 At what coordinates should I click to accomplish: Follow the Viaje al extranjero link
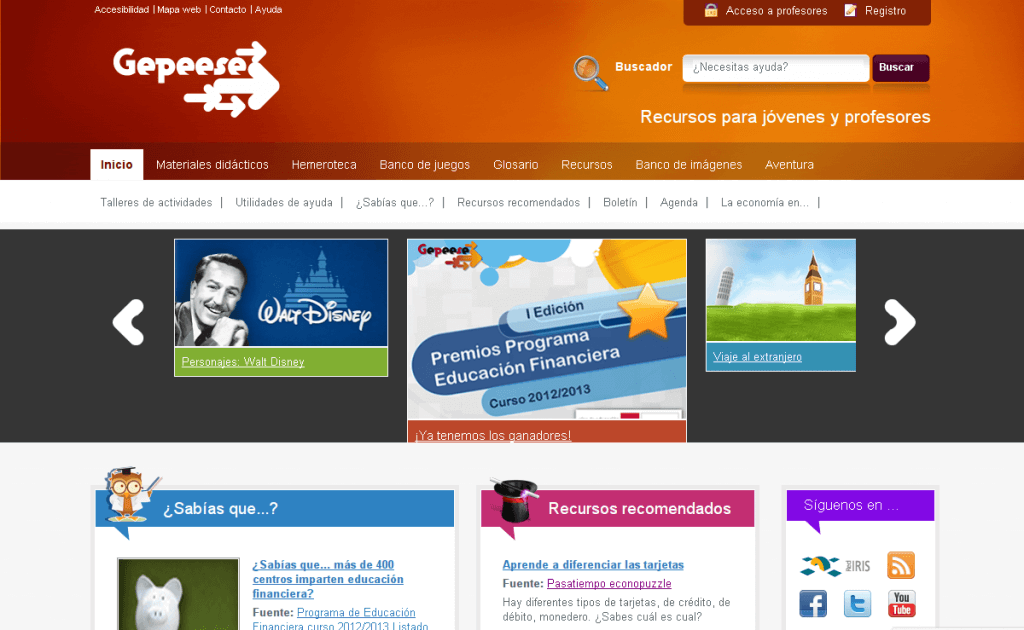[x=757, y=357]
